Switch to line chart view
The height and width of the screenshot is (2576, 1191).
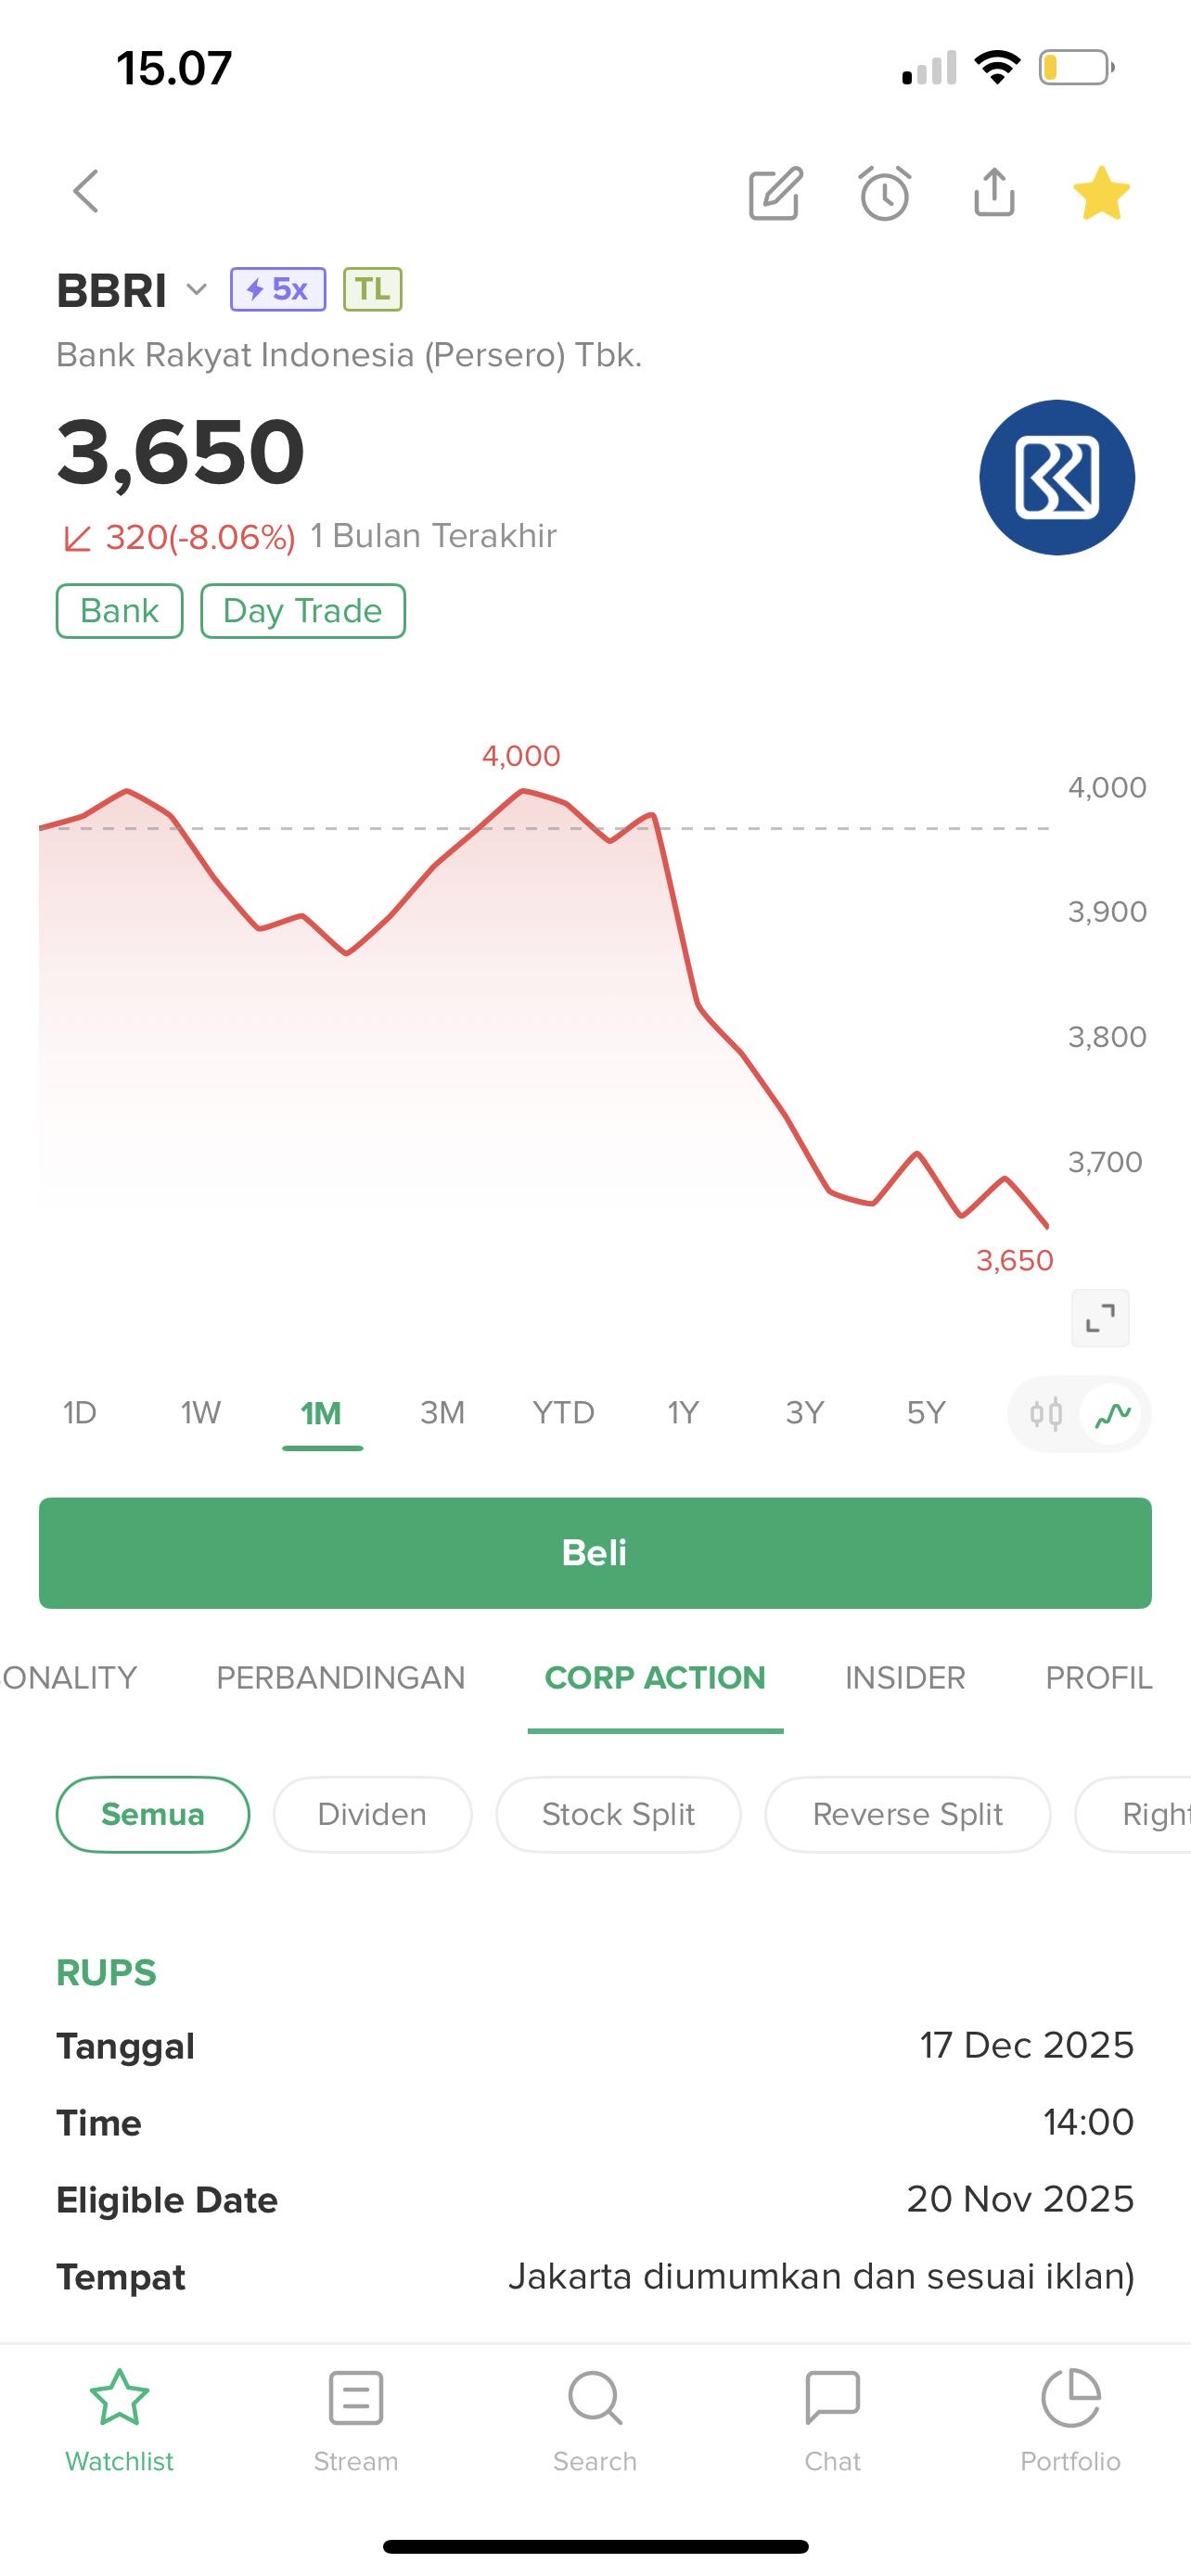coord(1113,1414)
